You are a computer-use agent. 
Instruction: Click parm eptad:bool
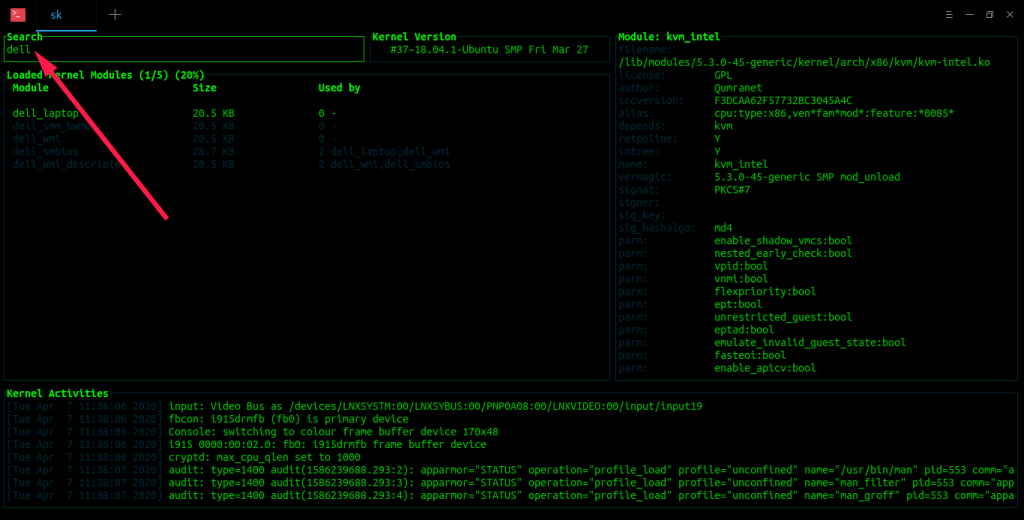744,330
